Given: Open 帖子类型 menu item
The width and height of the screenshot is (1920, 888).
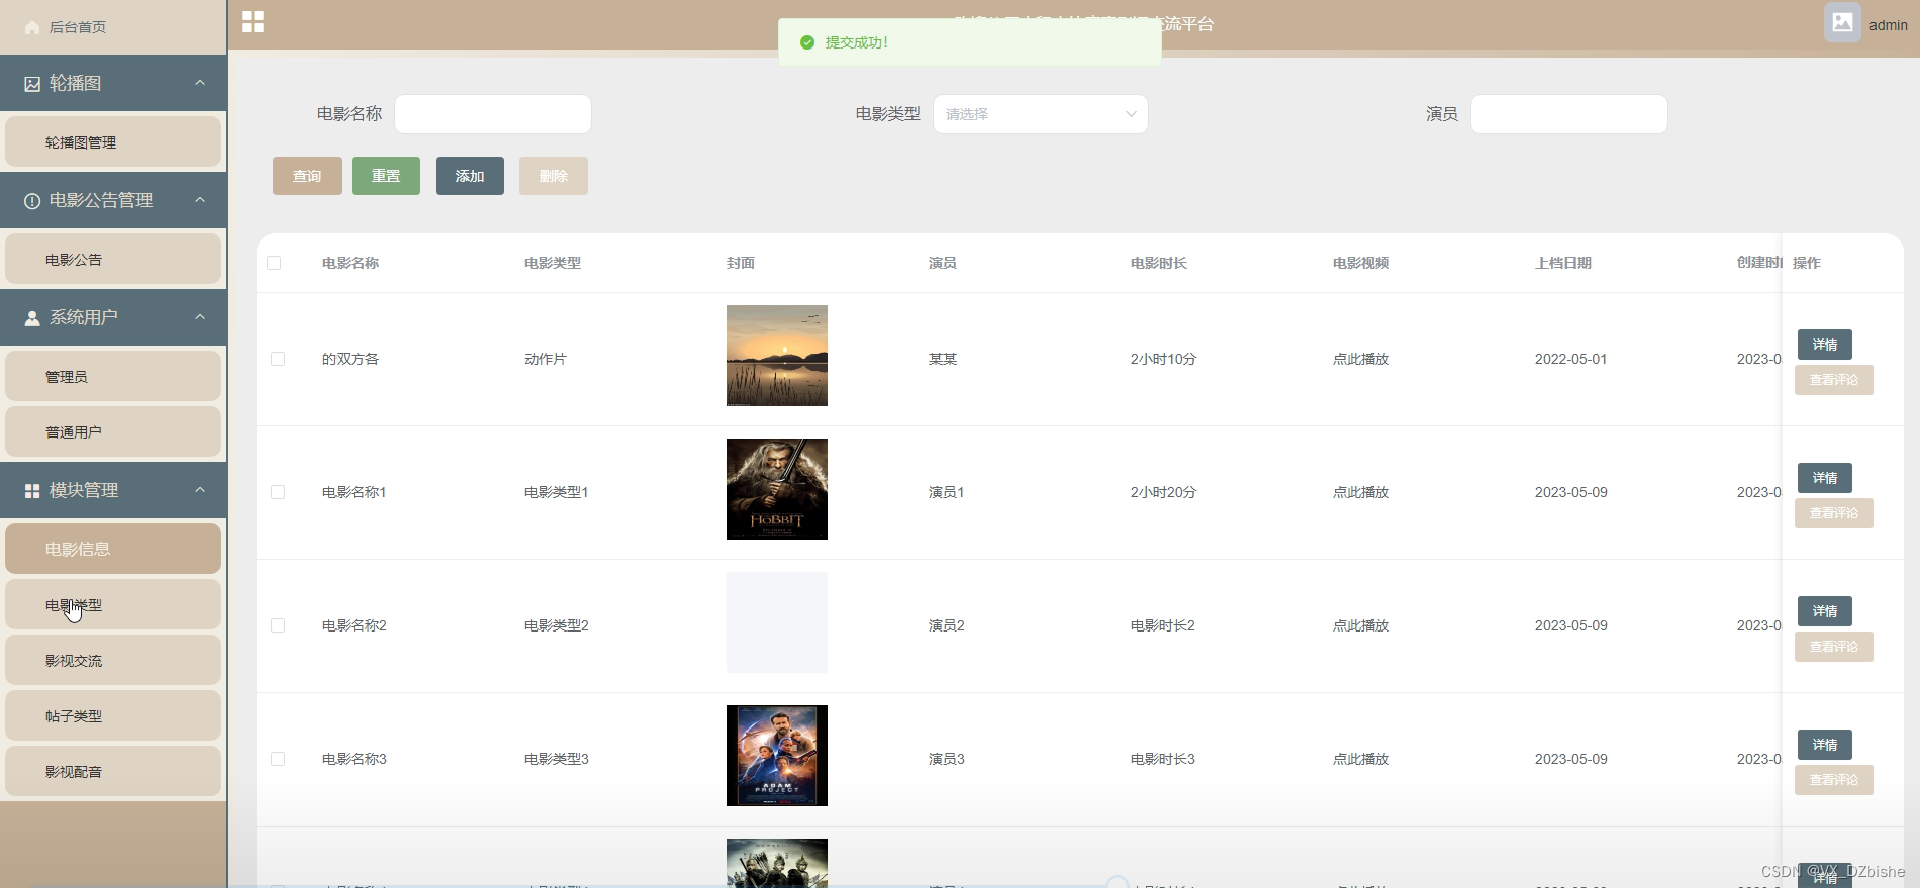Looking at the screenshot, I should [113, 716].
